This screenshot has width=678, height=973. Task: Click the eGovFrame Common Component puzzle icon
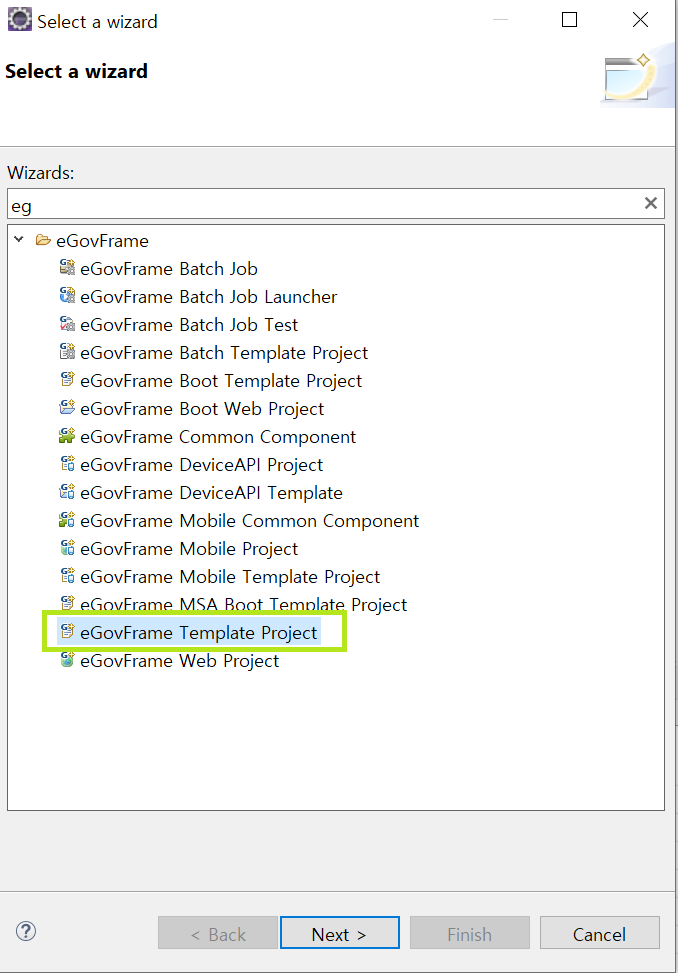[x=67, y=436]
